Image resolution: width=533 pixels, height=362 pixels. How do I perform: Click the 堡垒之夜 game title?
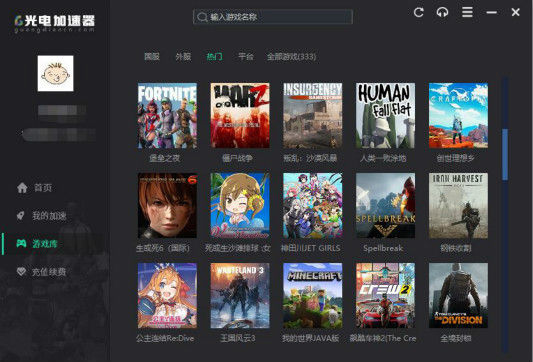point(165,158)
